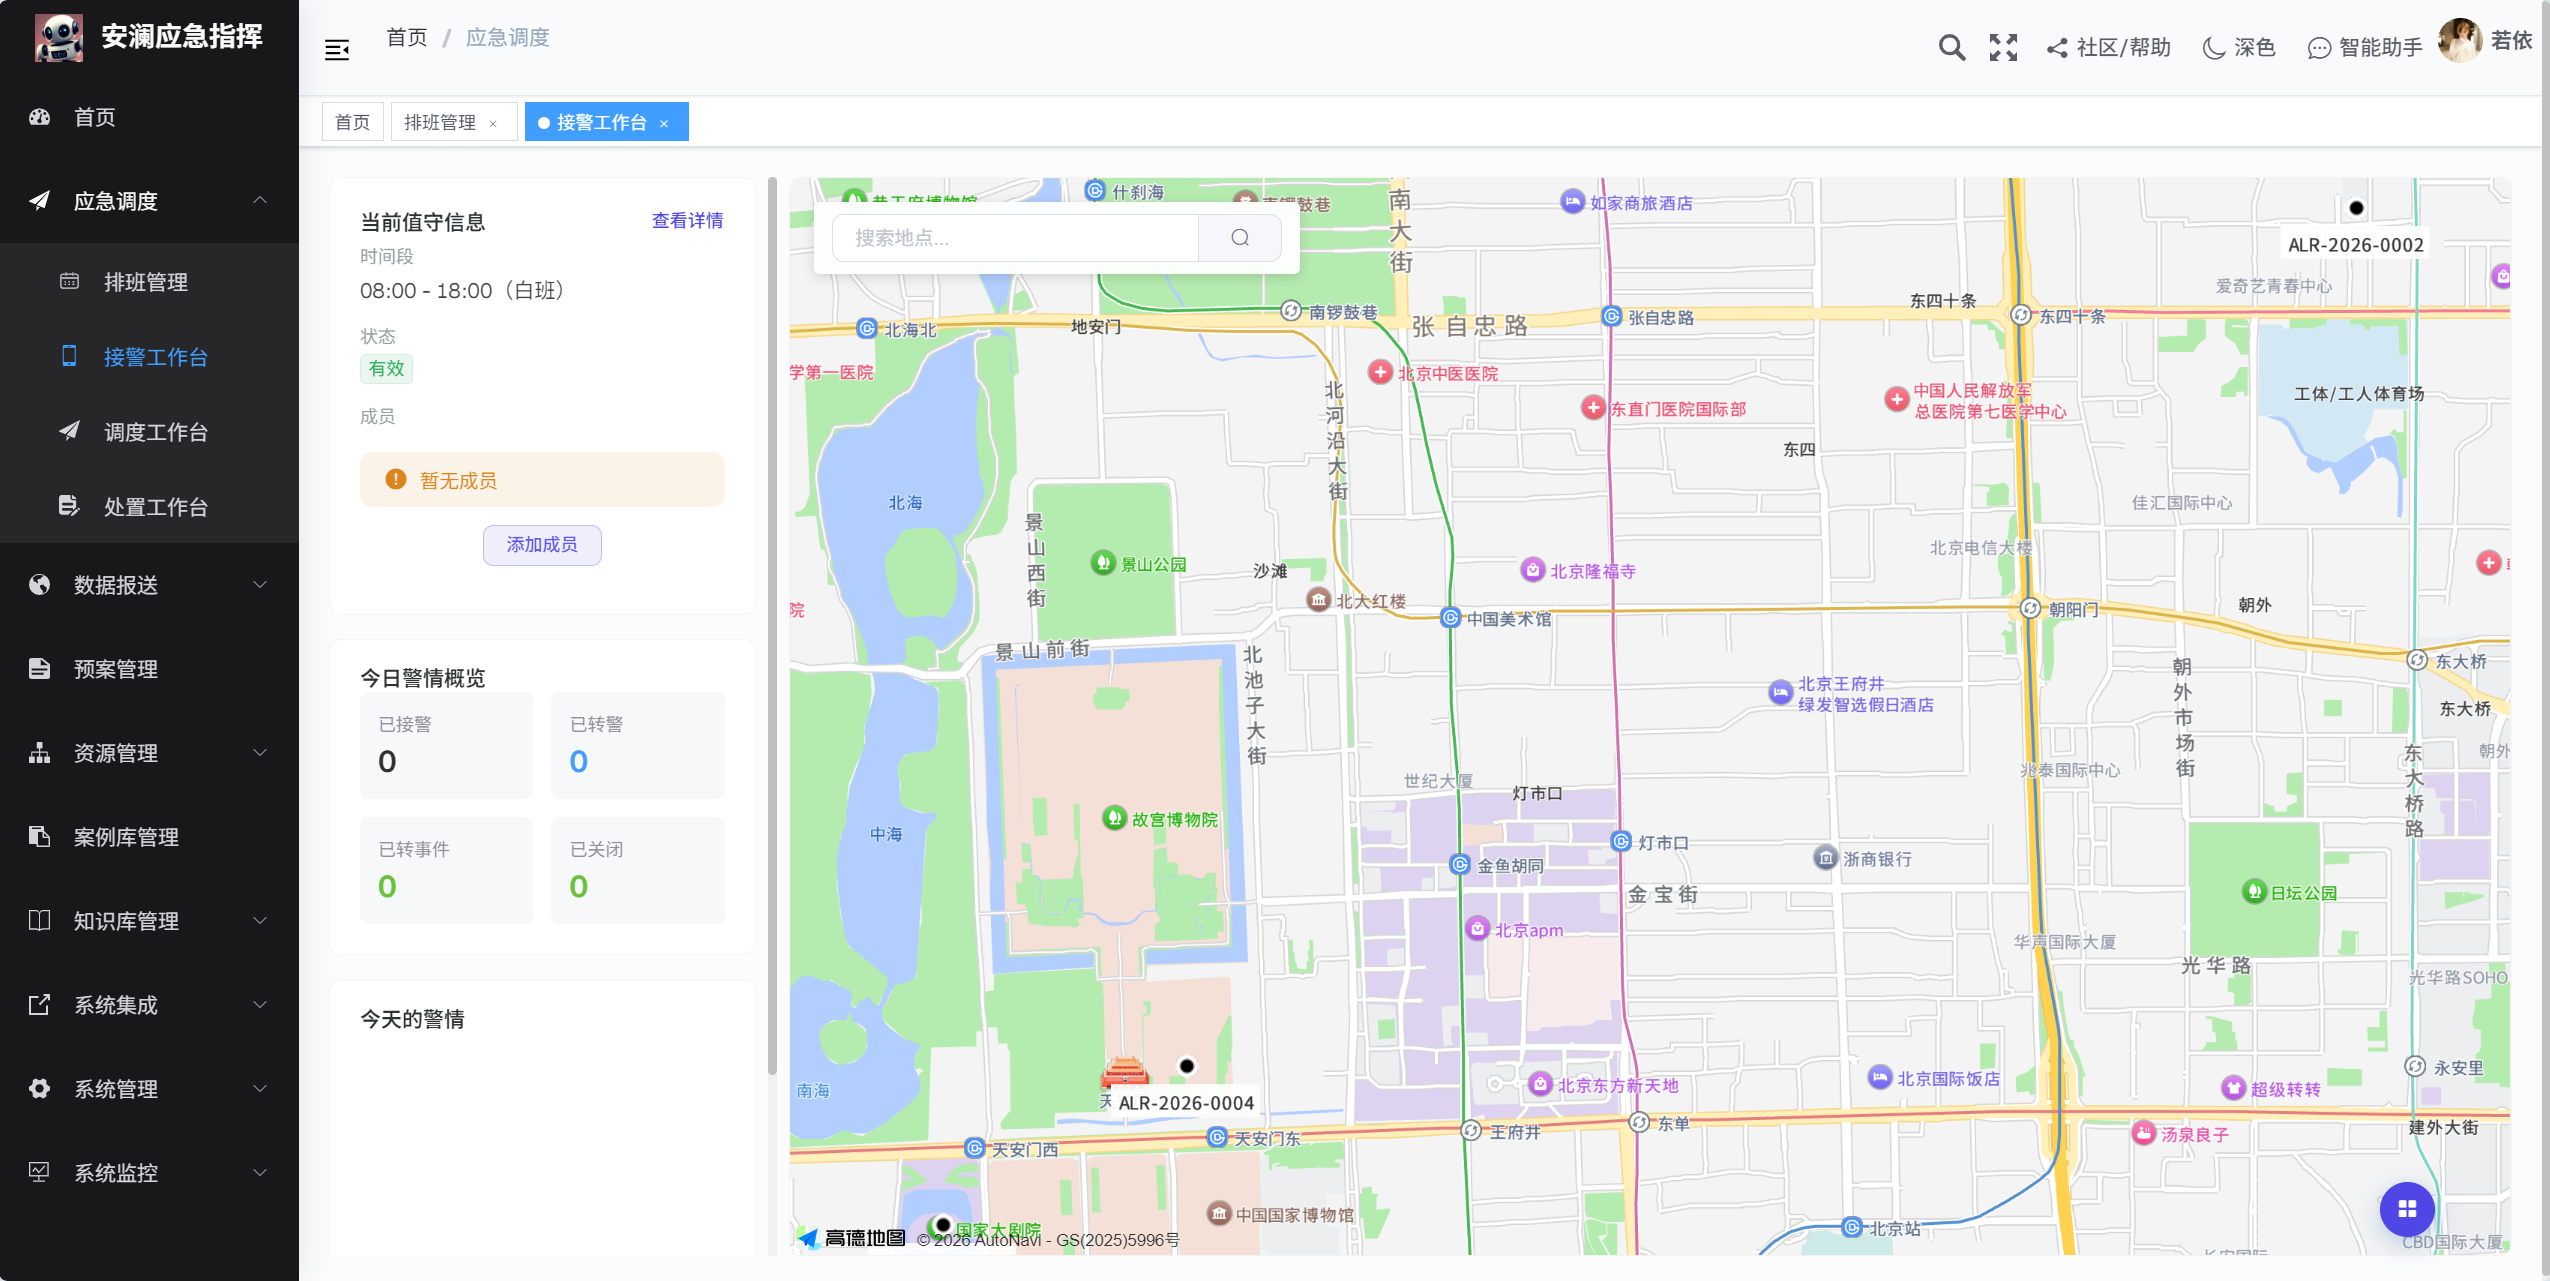This screenshot has width=2550, height=1281.
Task: Select 接警工作台 sidebar item
Action: pyautogui.click(x=149, y=357)
